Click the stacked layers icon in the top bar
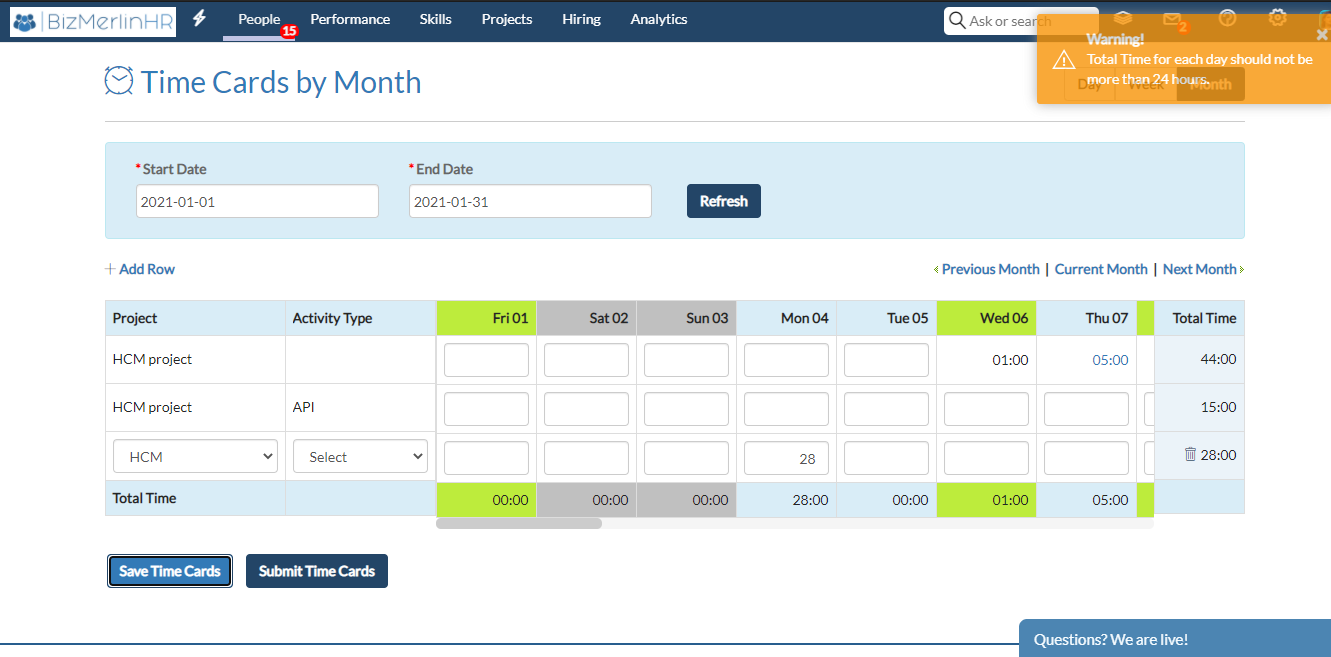 click(1121, 17)
